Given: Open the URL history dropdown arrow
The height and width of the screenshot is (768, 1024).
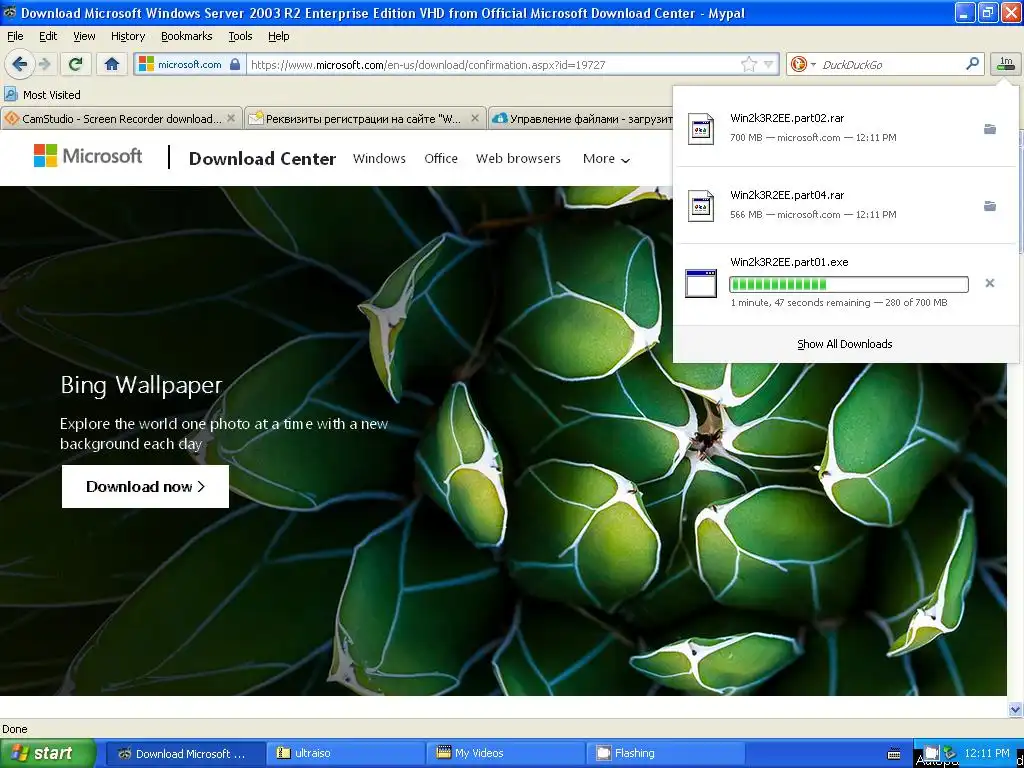Looking at the screenshot, I should click(x=769, y=64).
